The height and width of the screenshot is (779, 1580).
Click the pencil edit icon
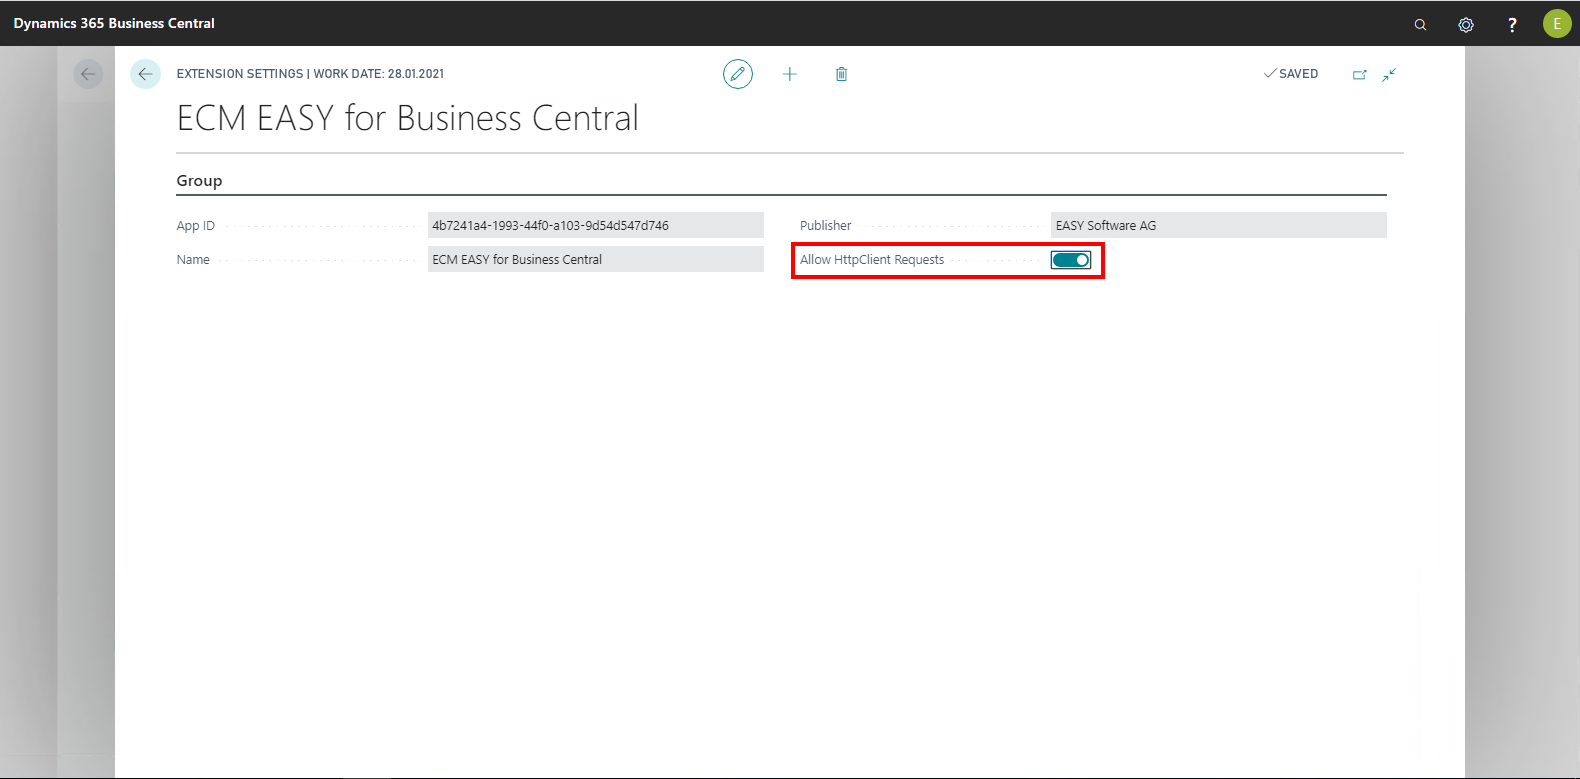(738, 74)
